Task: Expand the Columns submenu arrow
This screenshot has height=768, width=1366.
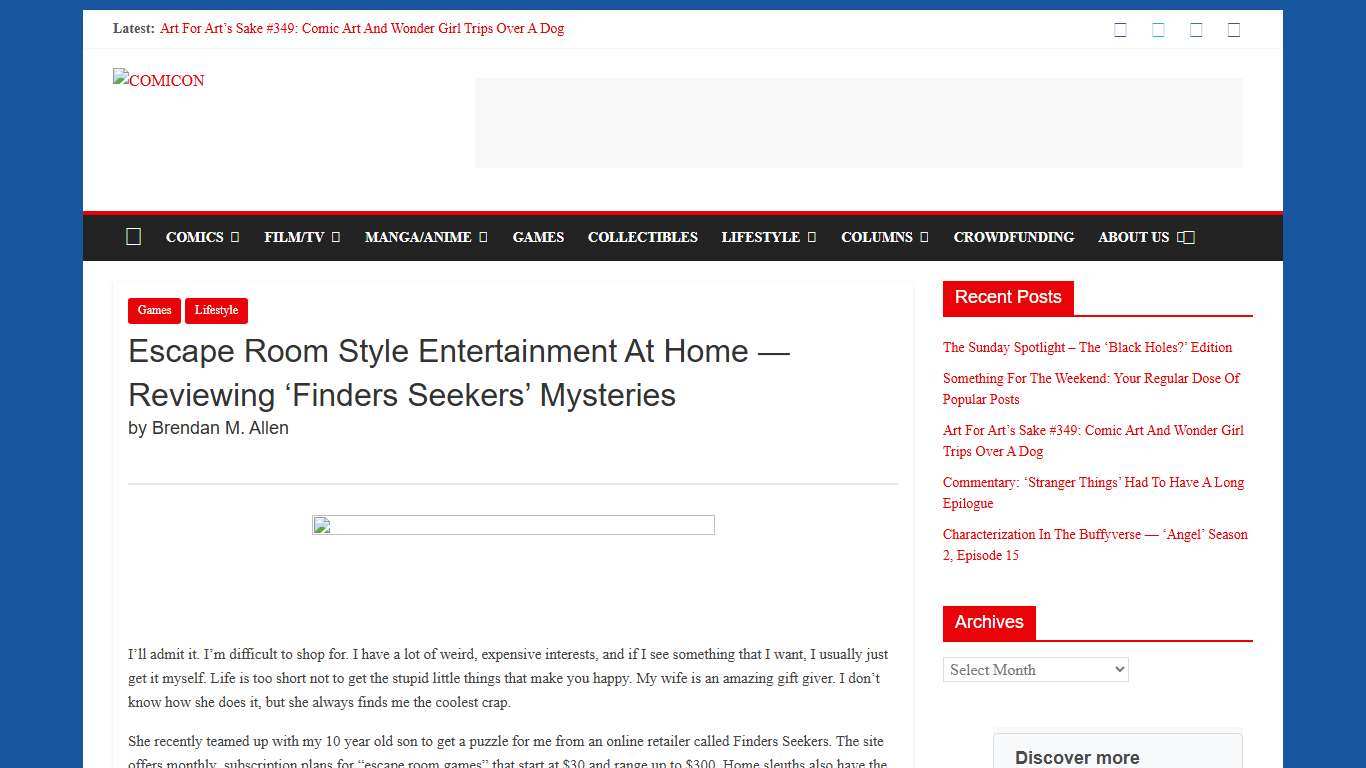Action: 924,237
